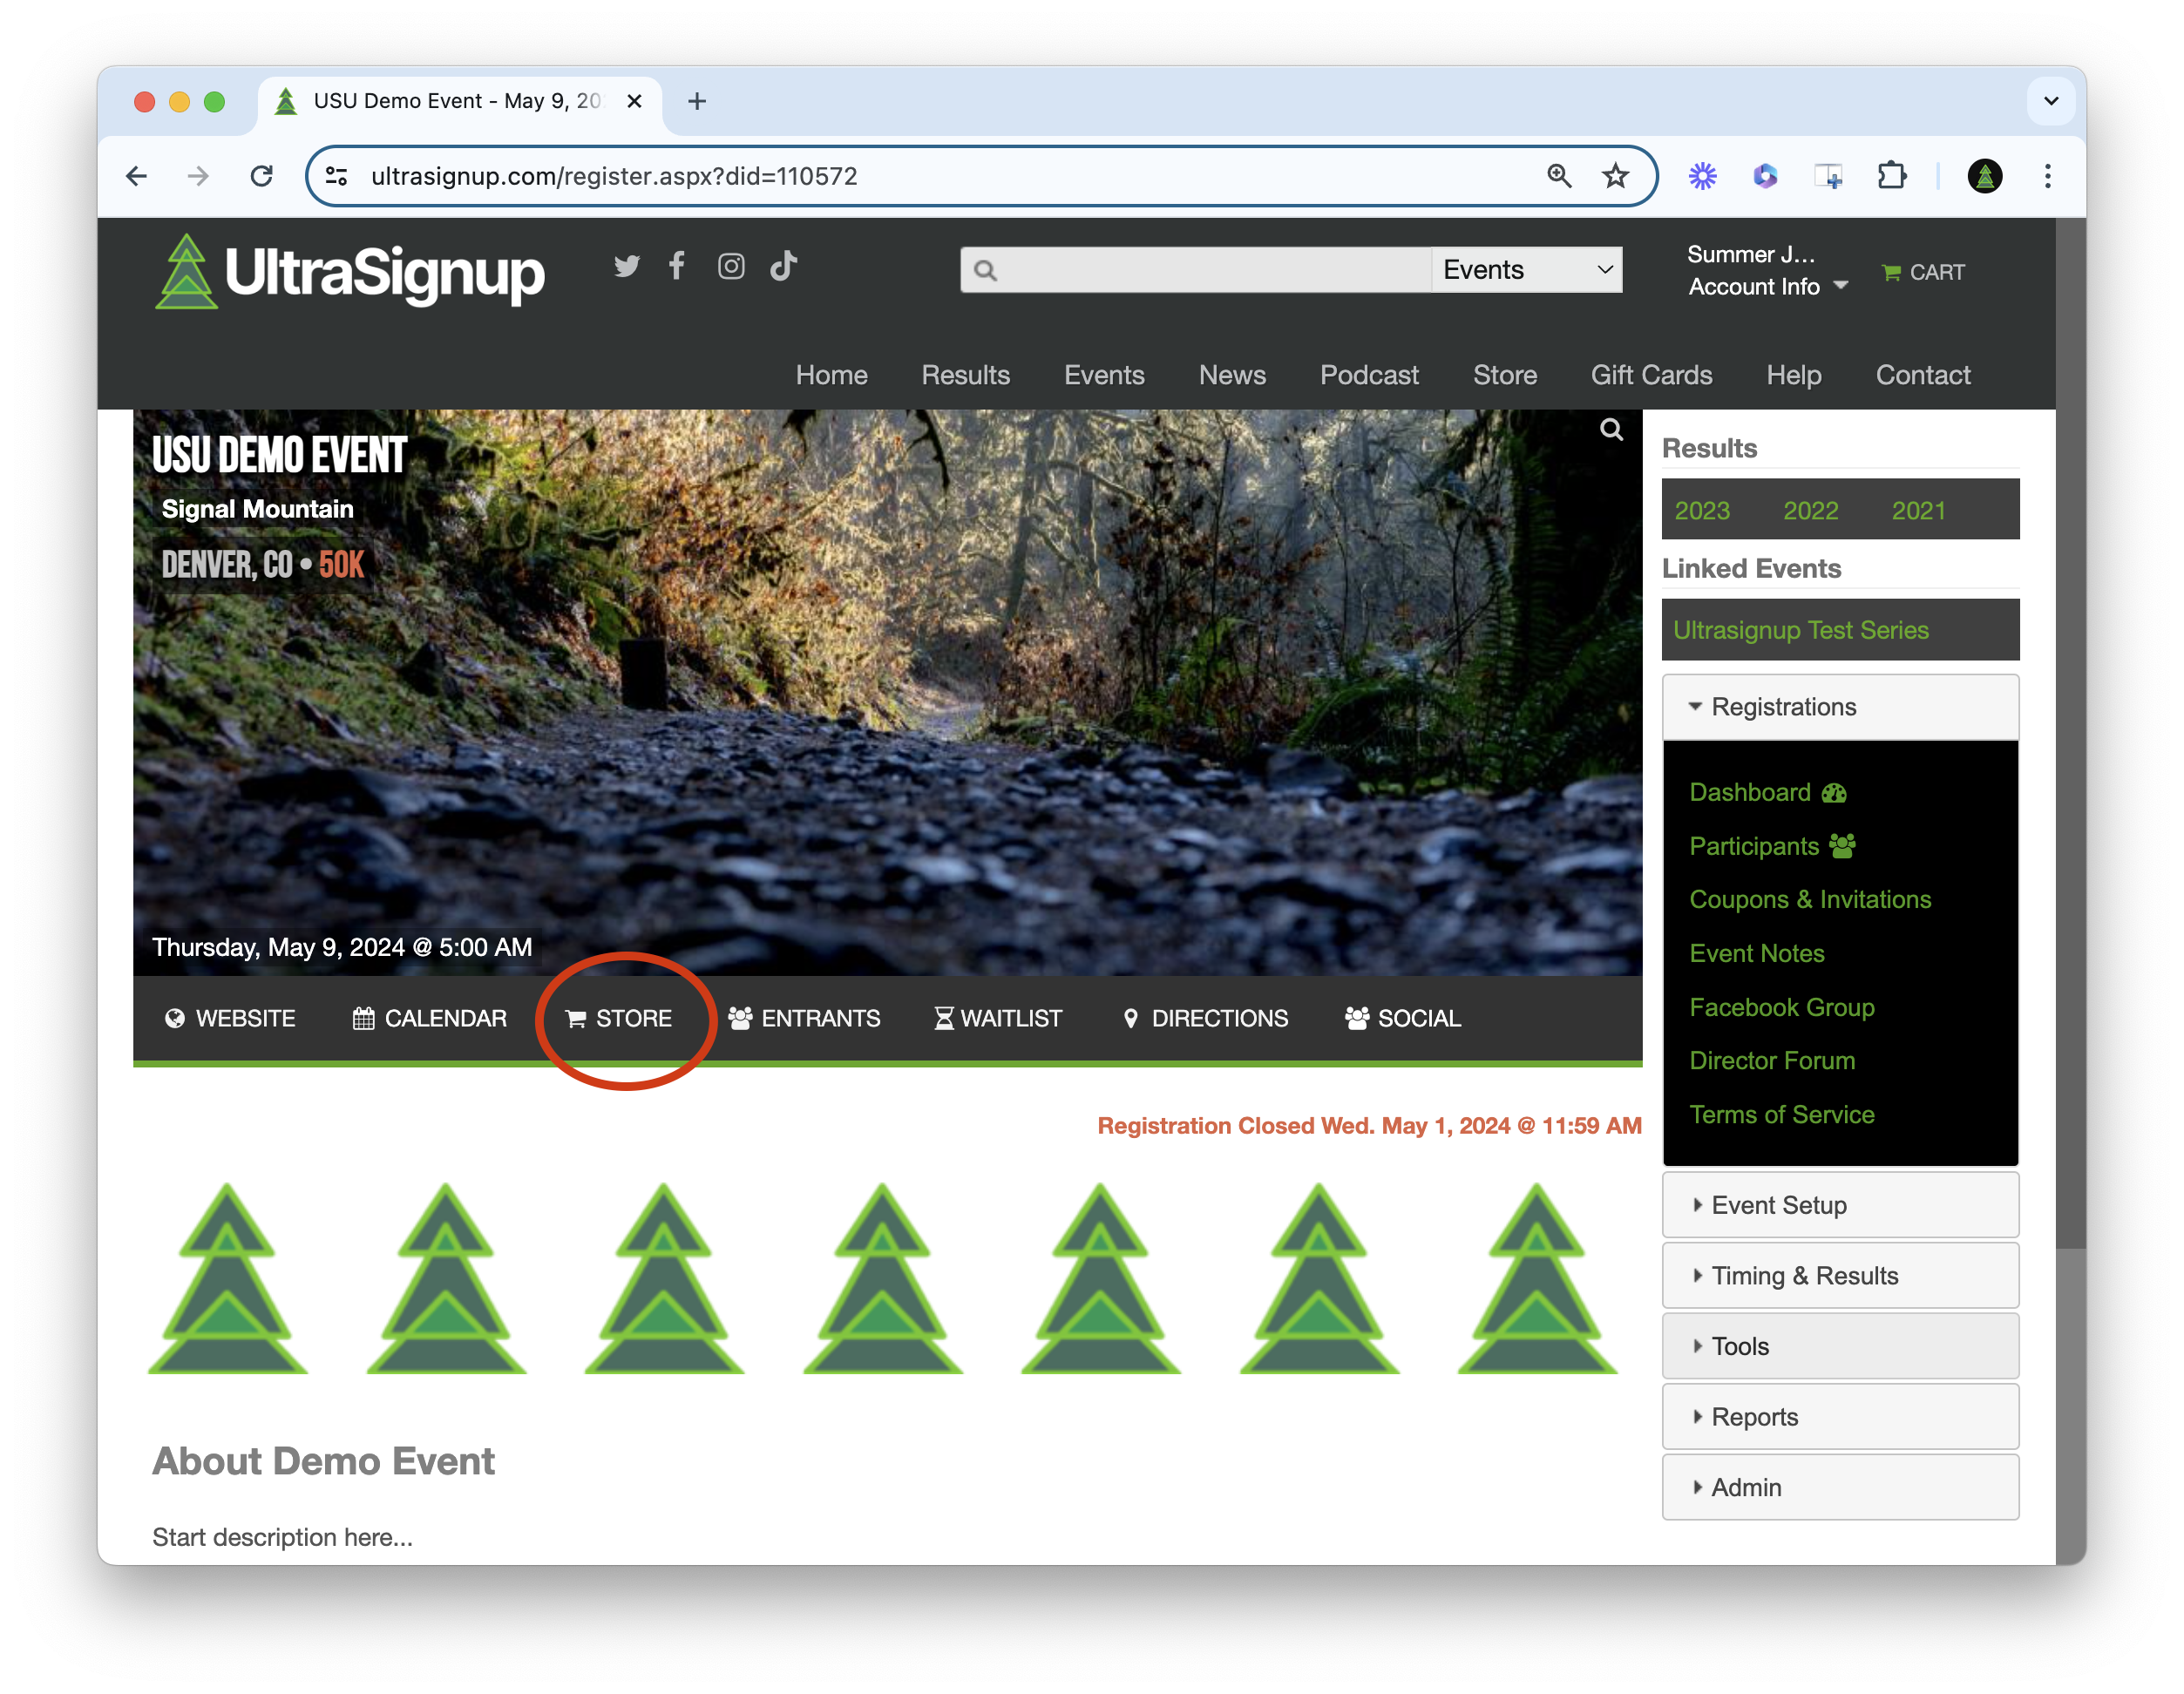Click browser profile avatar
Image resolution: width=2184 pixels, height=1694 pixels.
click(x=1984, y=177)
